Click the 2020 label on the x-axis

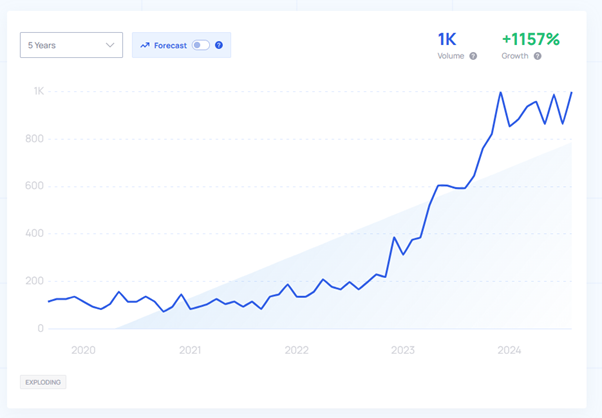(83, 350)
